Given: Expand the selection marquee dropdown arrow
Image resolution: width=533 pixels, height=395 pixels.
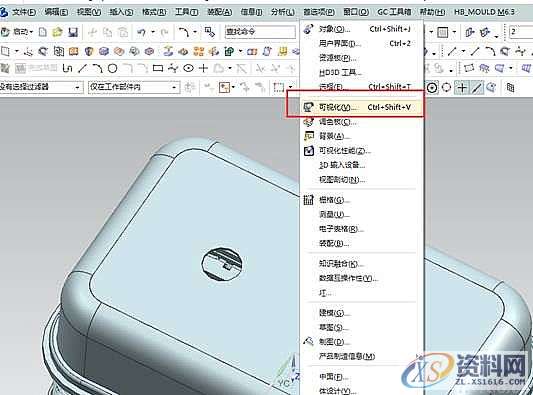Looking at the screenshot, I should 290,88.
